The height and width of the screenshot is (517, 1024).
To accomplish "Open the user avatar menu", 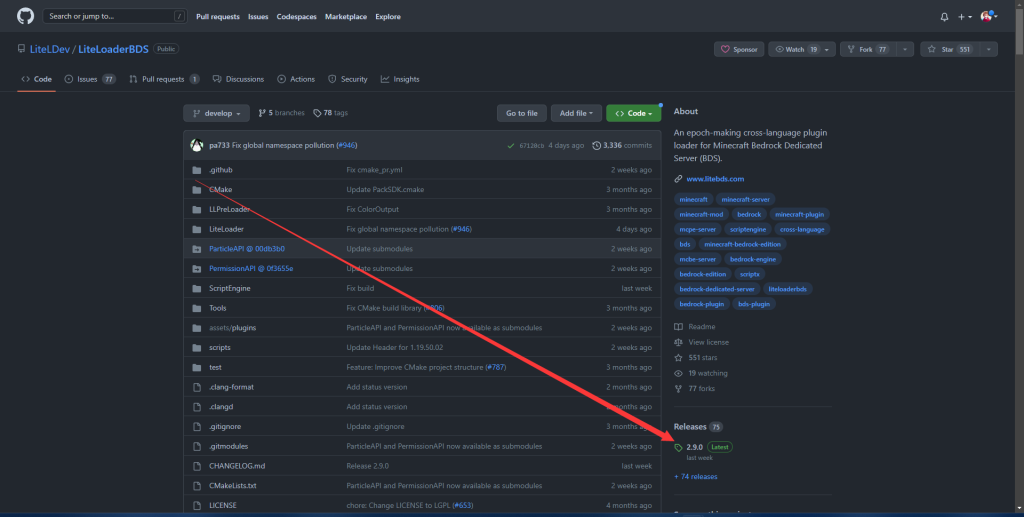I will pyautogui.click(x=989, y=16).
